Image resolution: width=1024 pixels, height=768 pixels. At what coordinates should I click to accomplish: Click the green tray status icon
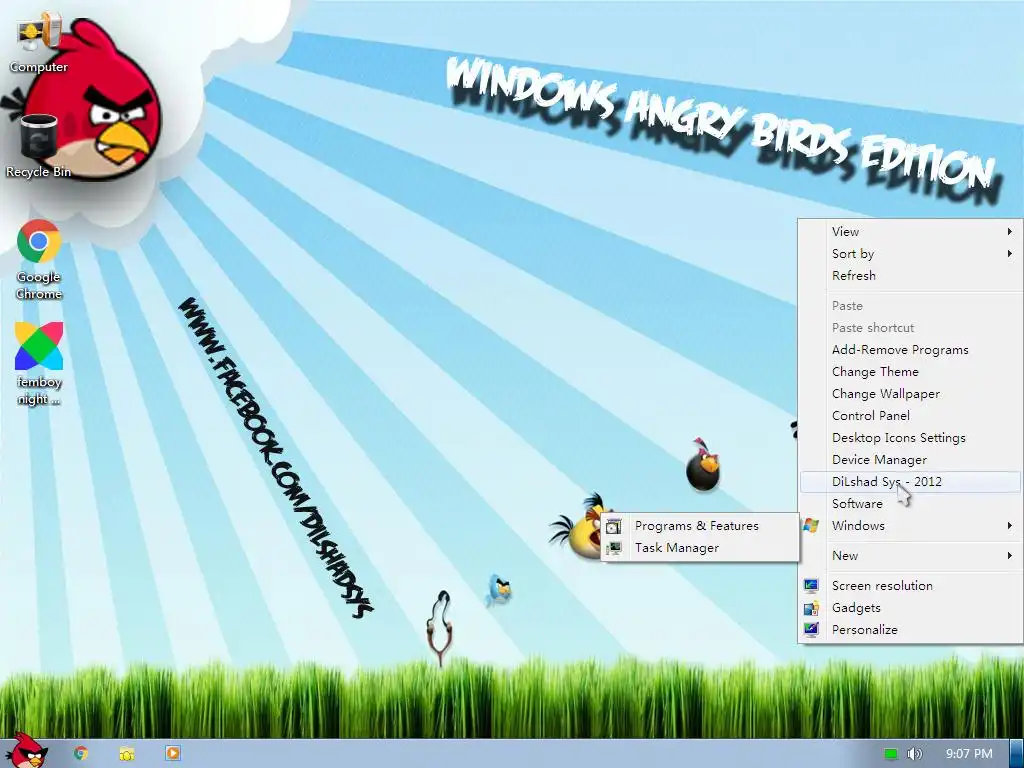[x=890, y=754]
